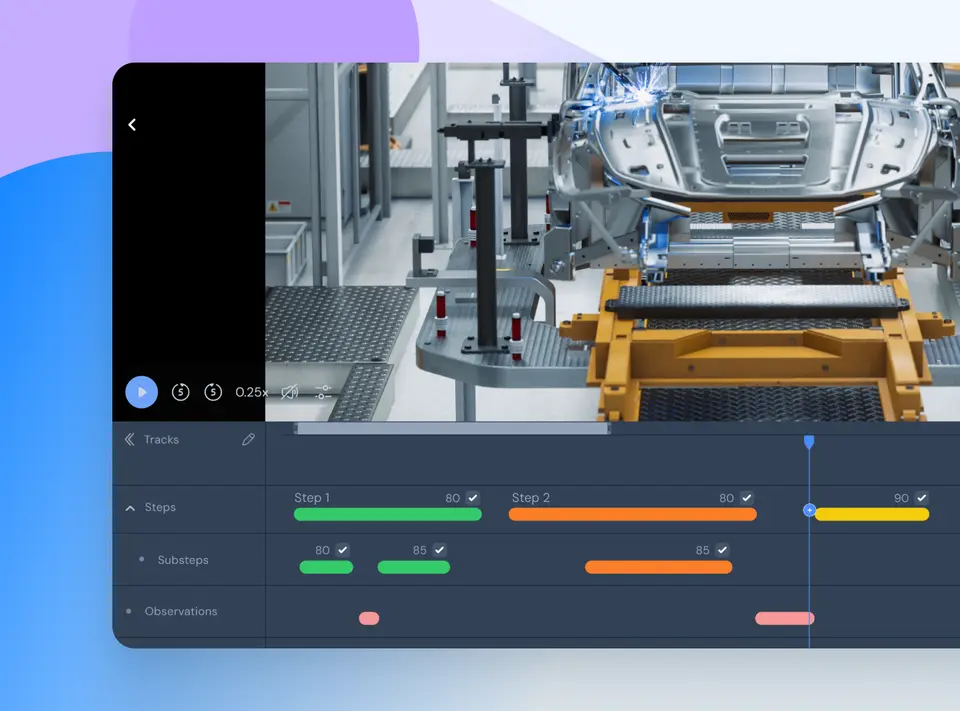Click the "Tracks" header label
Image resolution: width=960 pixels, height=711 pixels.
(161, 440)
